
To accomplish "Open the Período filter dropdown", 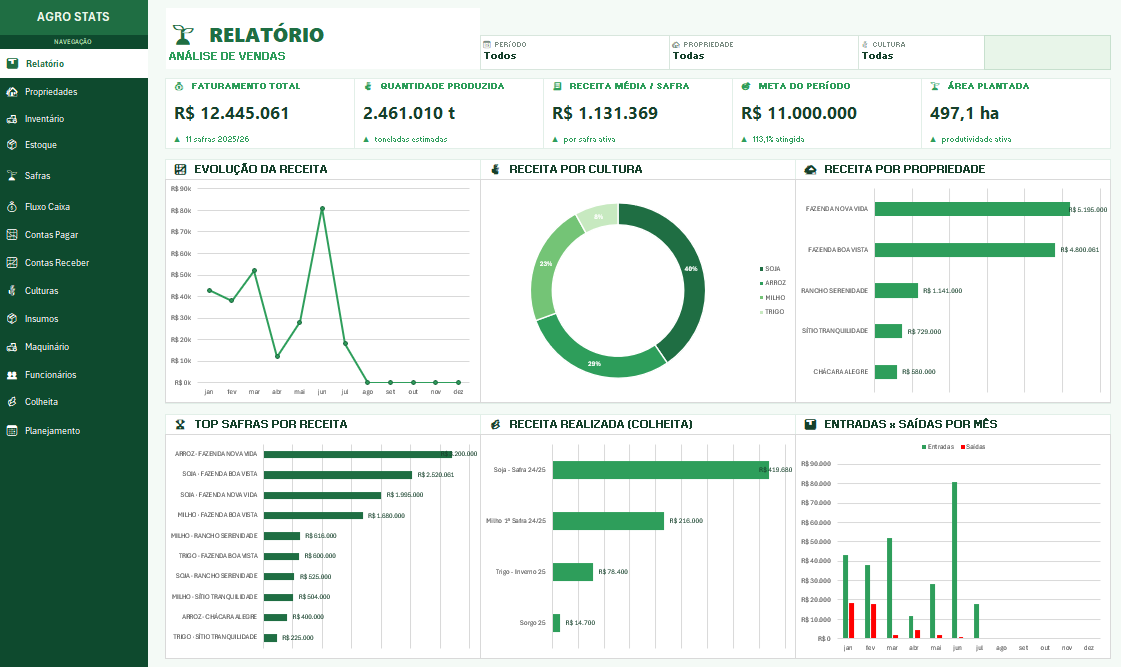I will 575,52.
